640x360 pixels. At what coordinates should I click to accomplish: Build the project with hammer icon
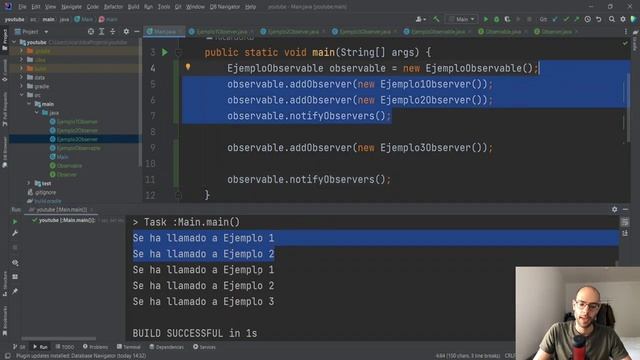[436, 19]
